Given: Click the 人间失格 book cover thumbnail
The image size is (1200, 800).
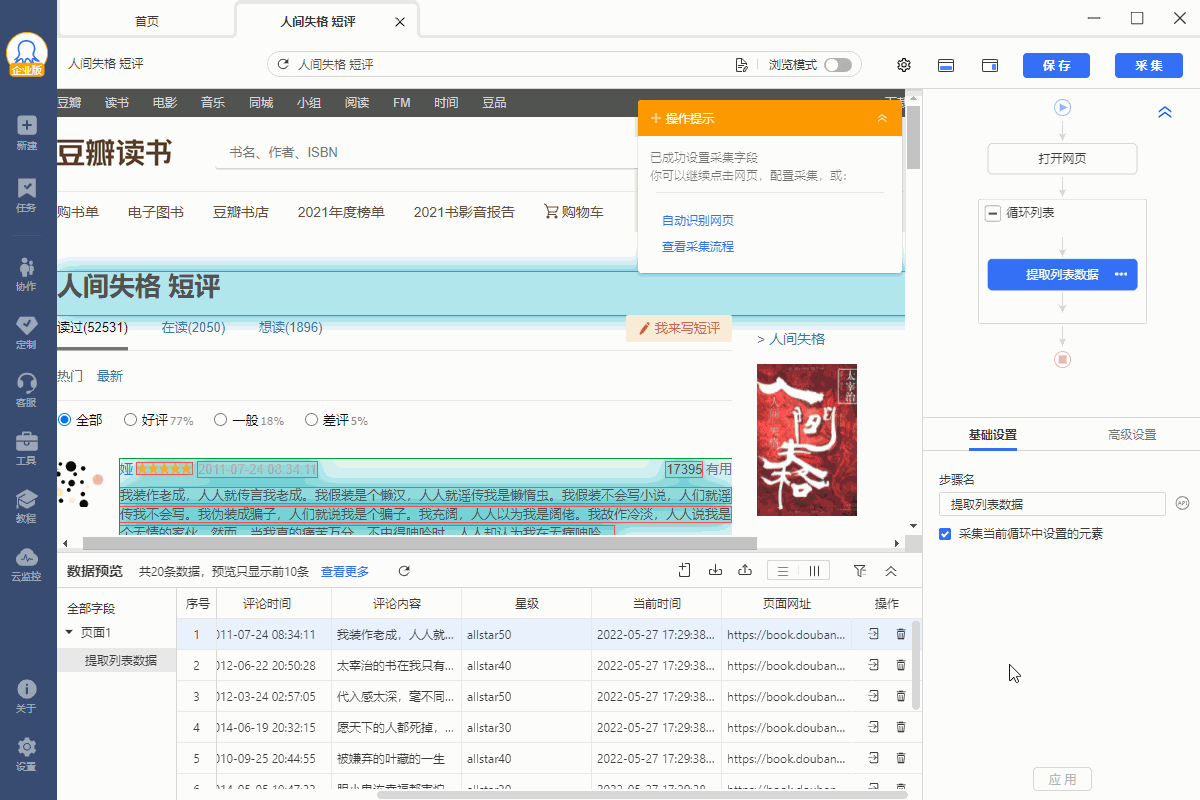Looking at the screenshot, I should point(807,439).
